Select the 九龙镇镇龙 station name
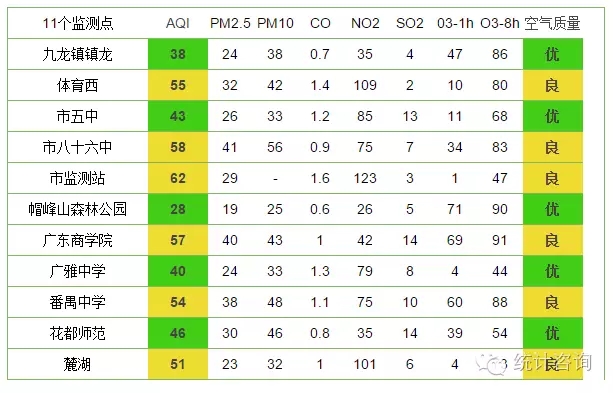 [77, 54]
